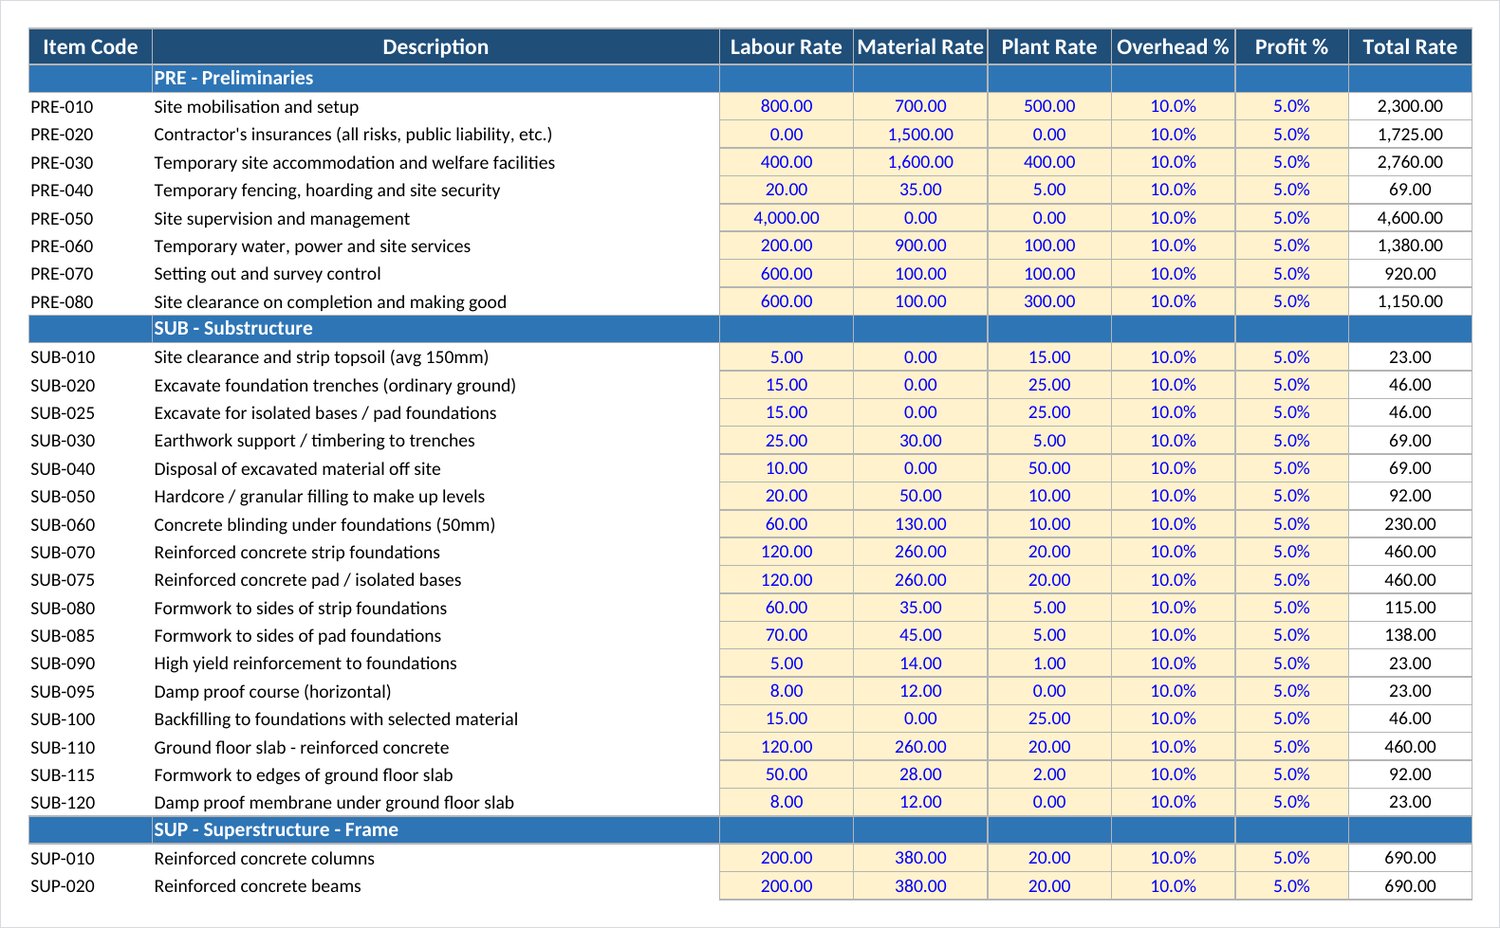Select the Description column header

pyautogui.click(x=435, y=47)
